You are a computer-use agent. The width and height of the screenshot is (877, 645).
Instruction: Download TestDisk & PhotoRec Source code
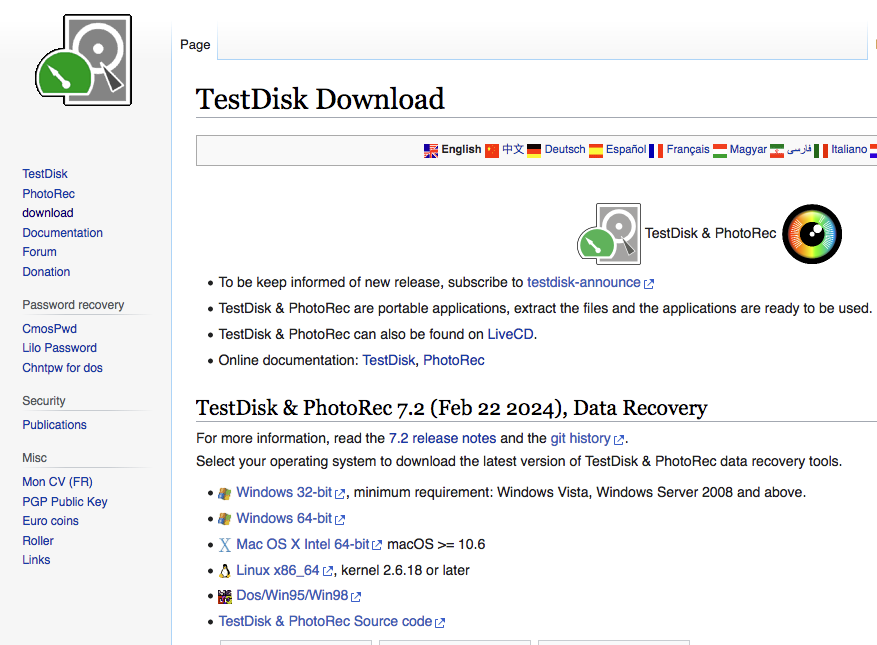click(x=326, y=622)
